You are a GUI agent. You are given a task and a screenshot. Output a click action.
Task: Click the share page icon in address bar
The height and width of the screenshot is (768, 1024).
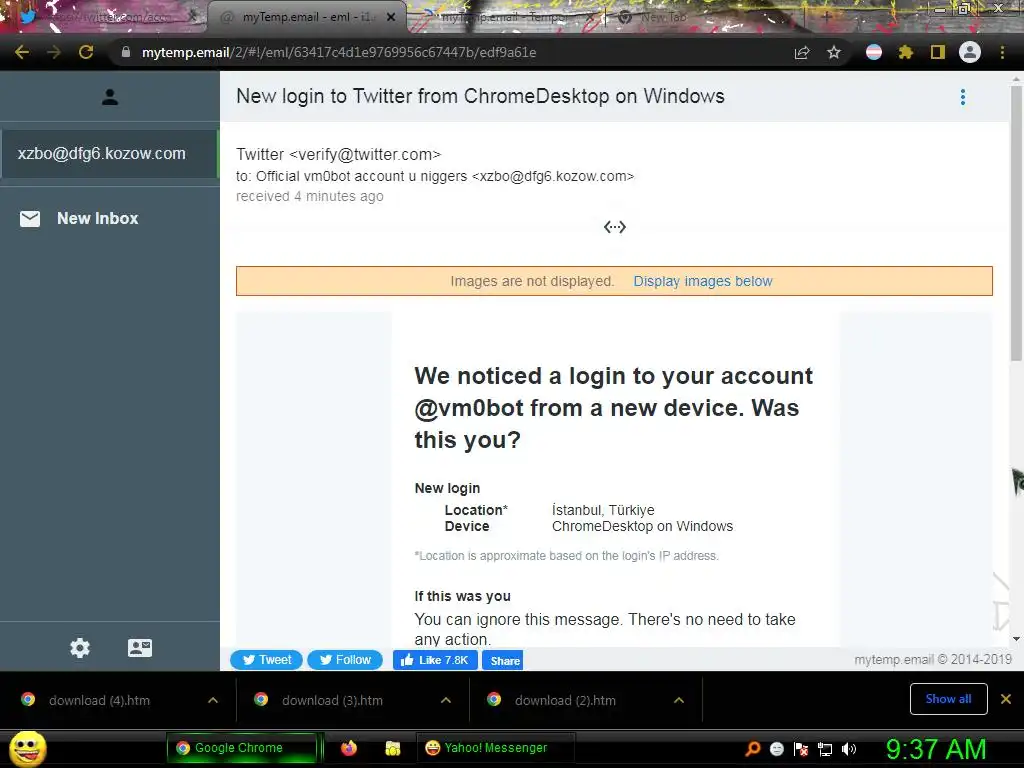pyautogui.click(x=802, y=52)
